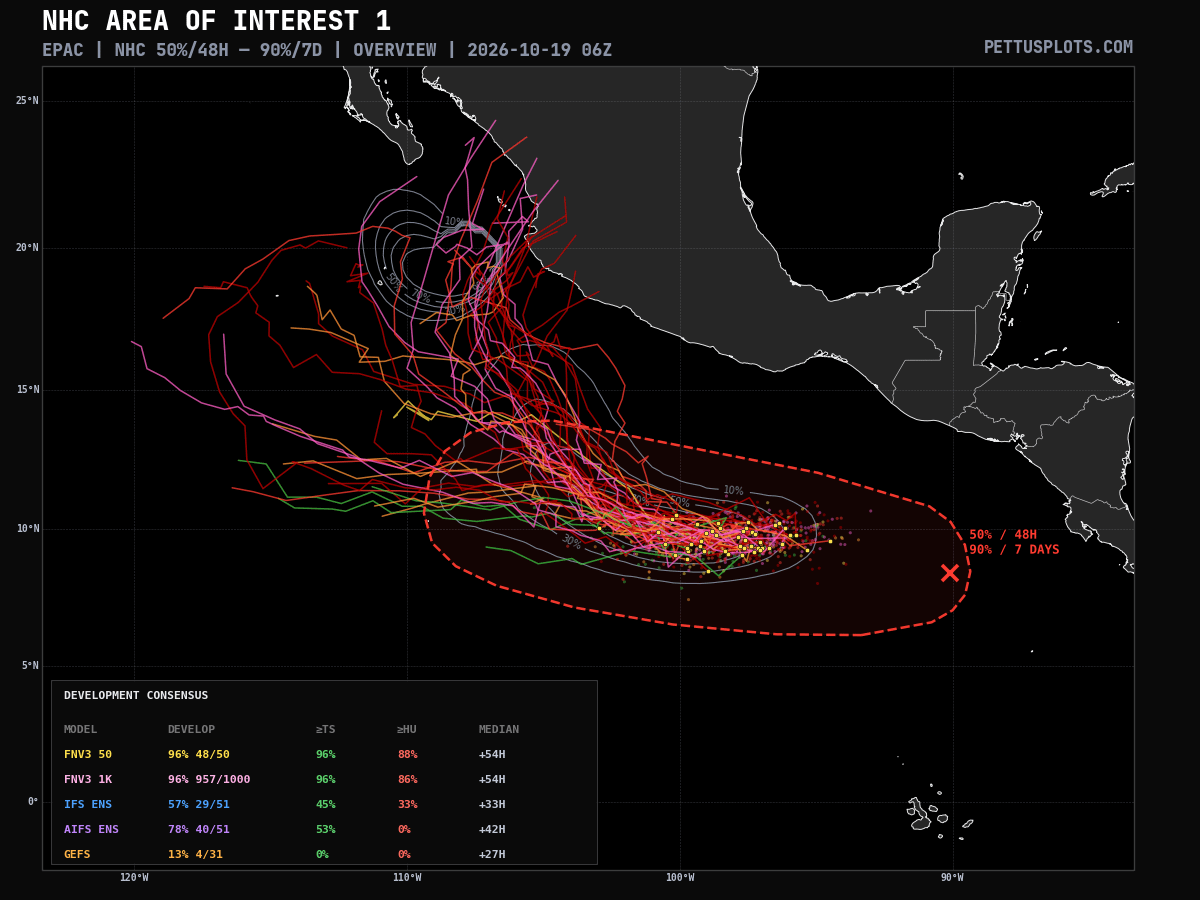Click the ≥TS column header
The image size is (1200, 900).
tap(326, 730)
